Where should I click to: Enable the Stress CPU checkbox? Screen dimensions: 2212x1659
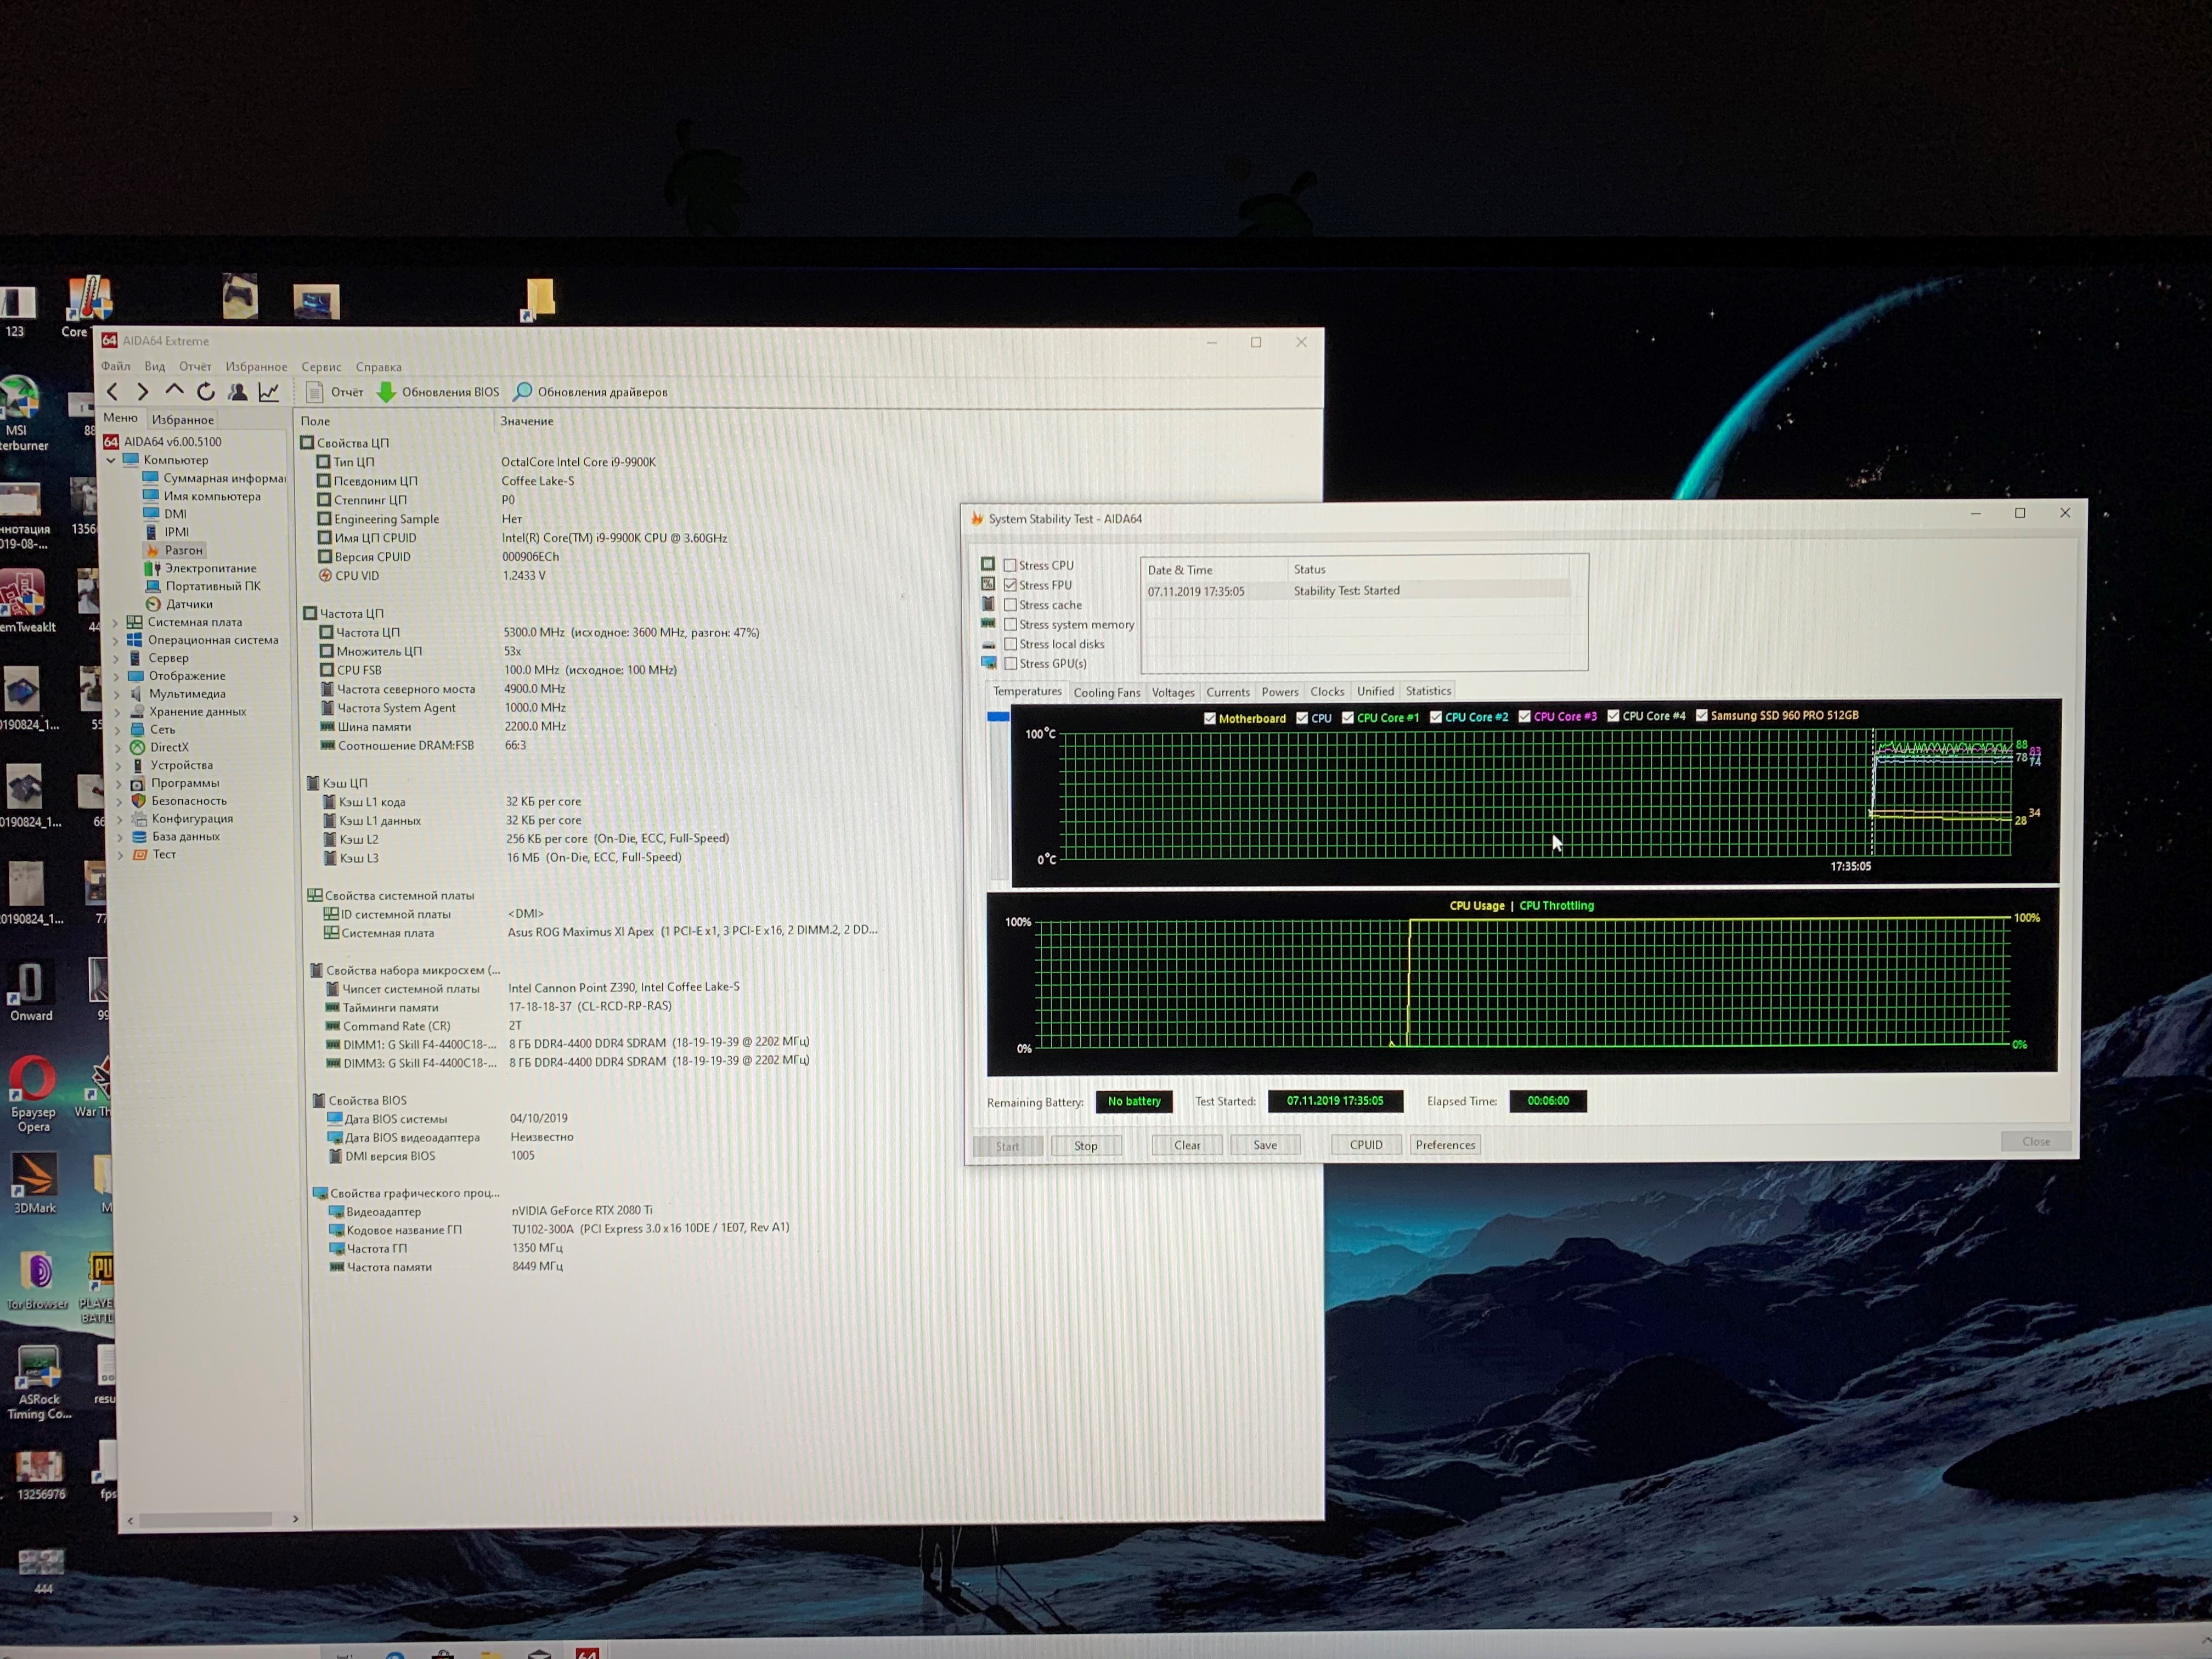click(1010, 565)
